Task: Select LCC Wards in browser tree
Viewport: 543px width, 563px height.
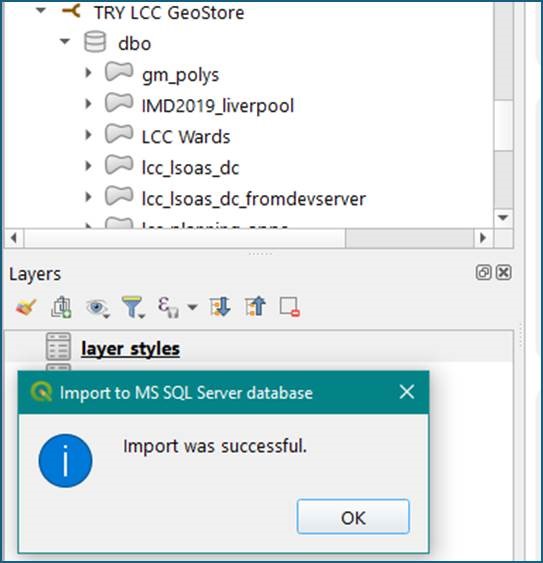Action: point(186,137)
